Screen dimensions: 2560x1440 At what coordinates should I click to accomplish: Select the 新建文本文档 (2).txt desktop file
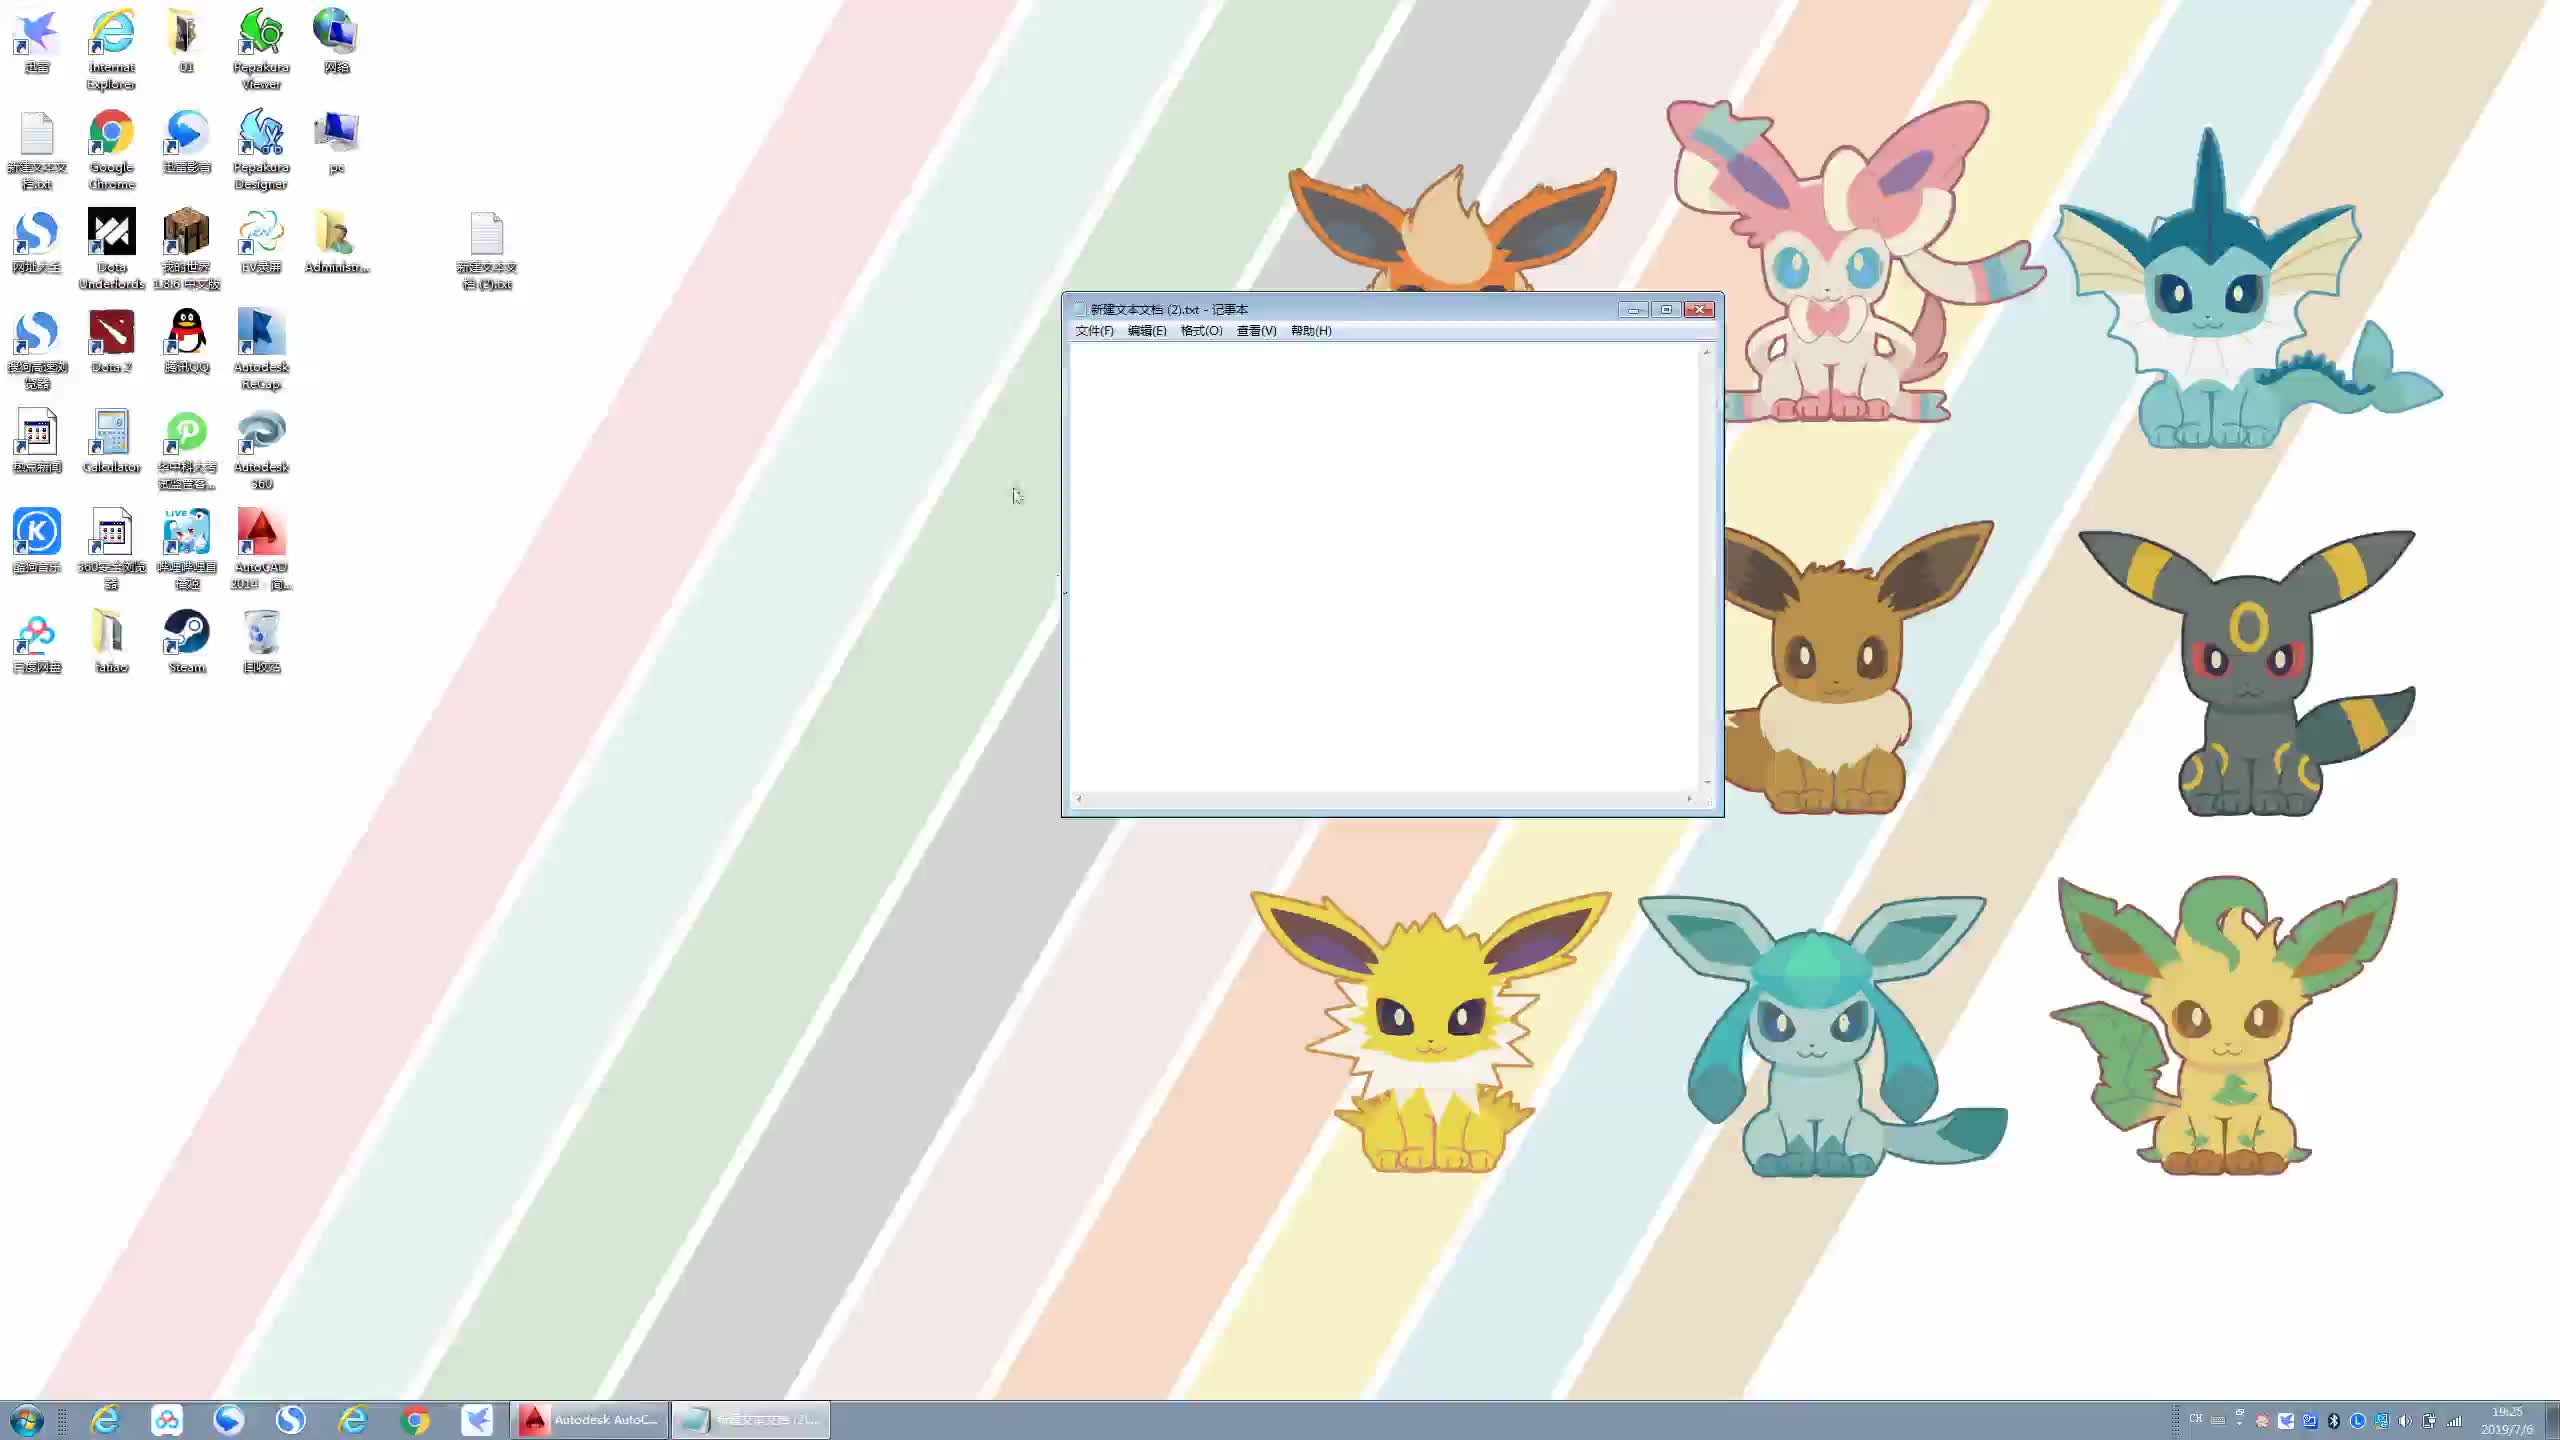[x=486, y=250]
